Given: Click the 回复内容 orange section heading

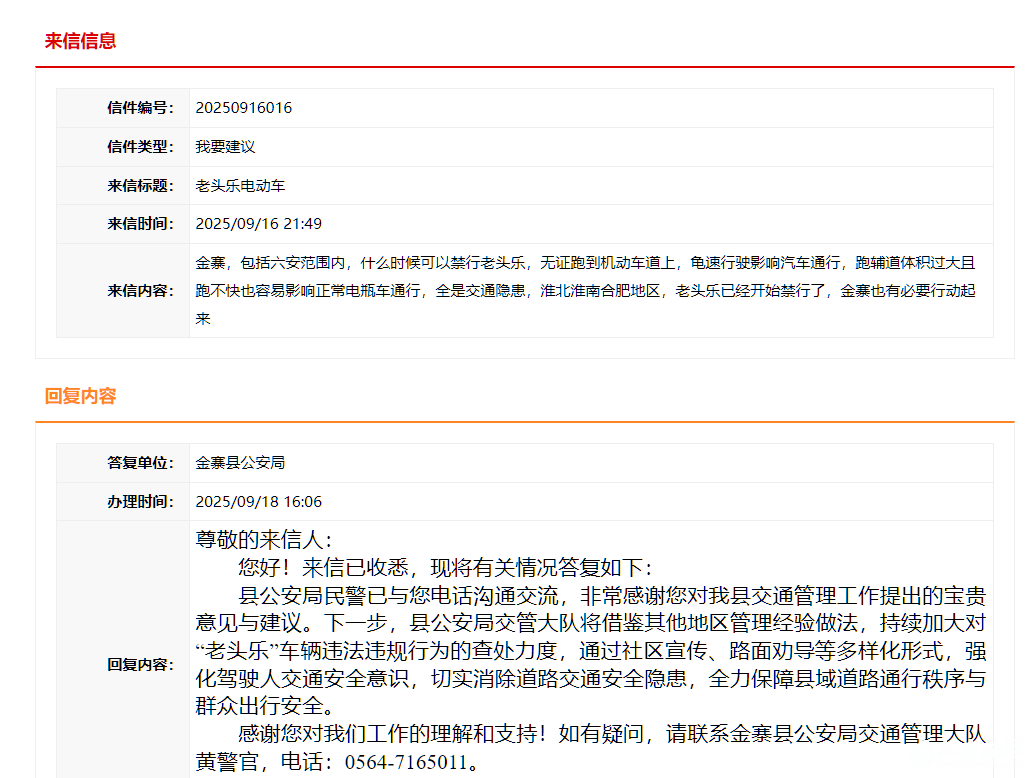Looking at the screenshot, I should pyautogui.click(x=80, y=396).
